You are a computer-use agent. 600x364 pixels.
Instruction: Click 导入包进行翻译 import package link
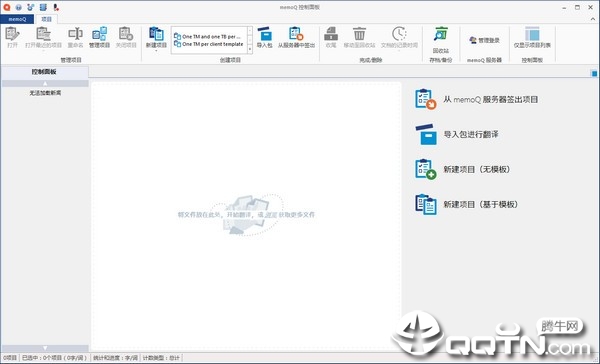(x=457, y=134)
